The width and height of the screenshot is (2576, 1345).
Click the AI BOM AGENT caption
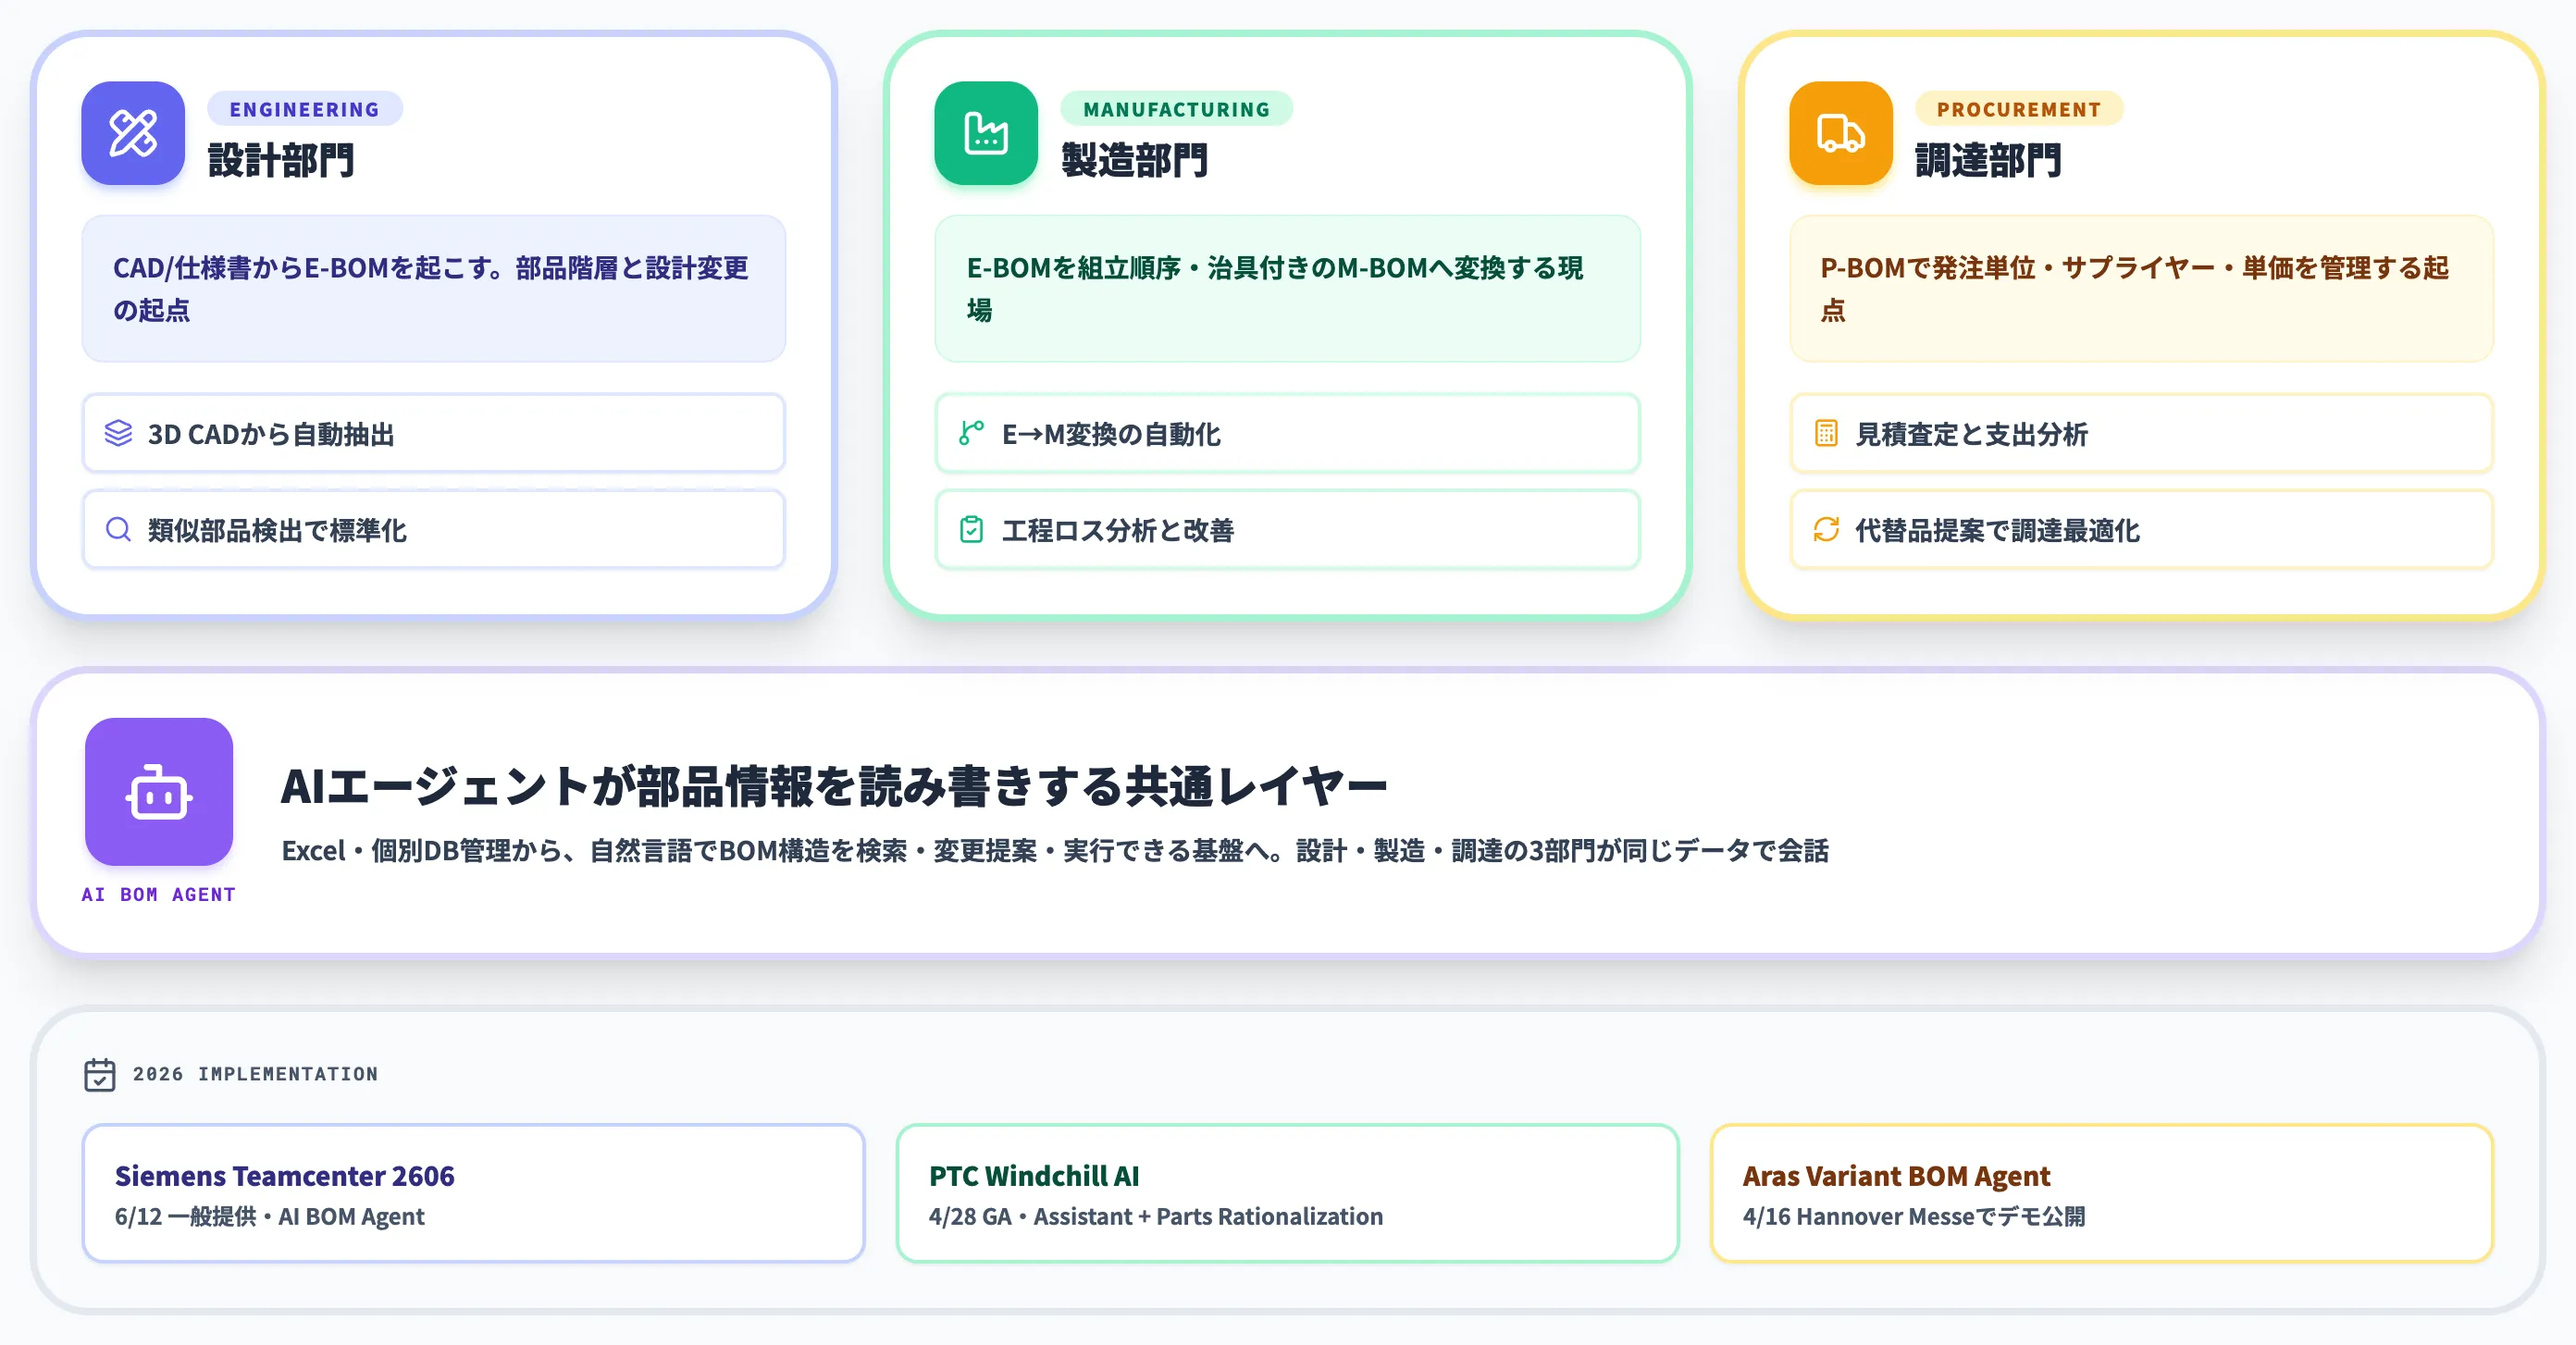(159, 895)
